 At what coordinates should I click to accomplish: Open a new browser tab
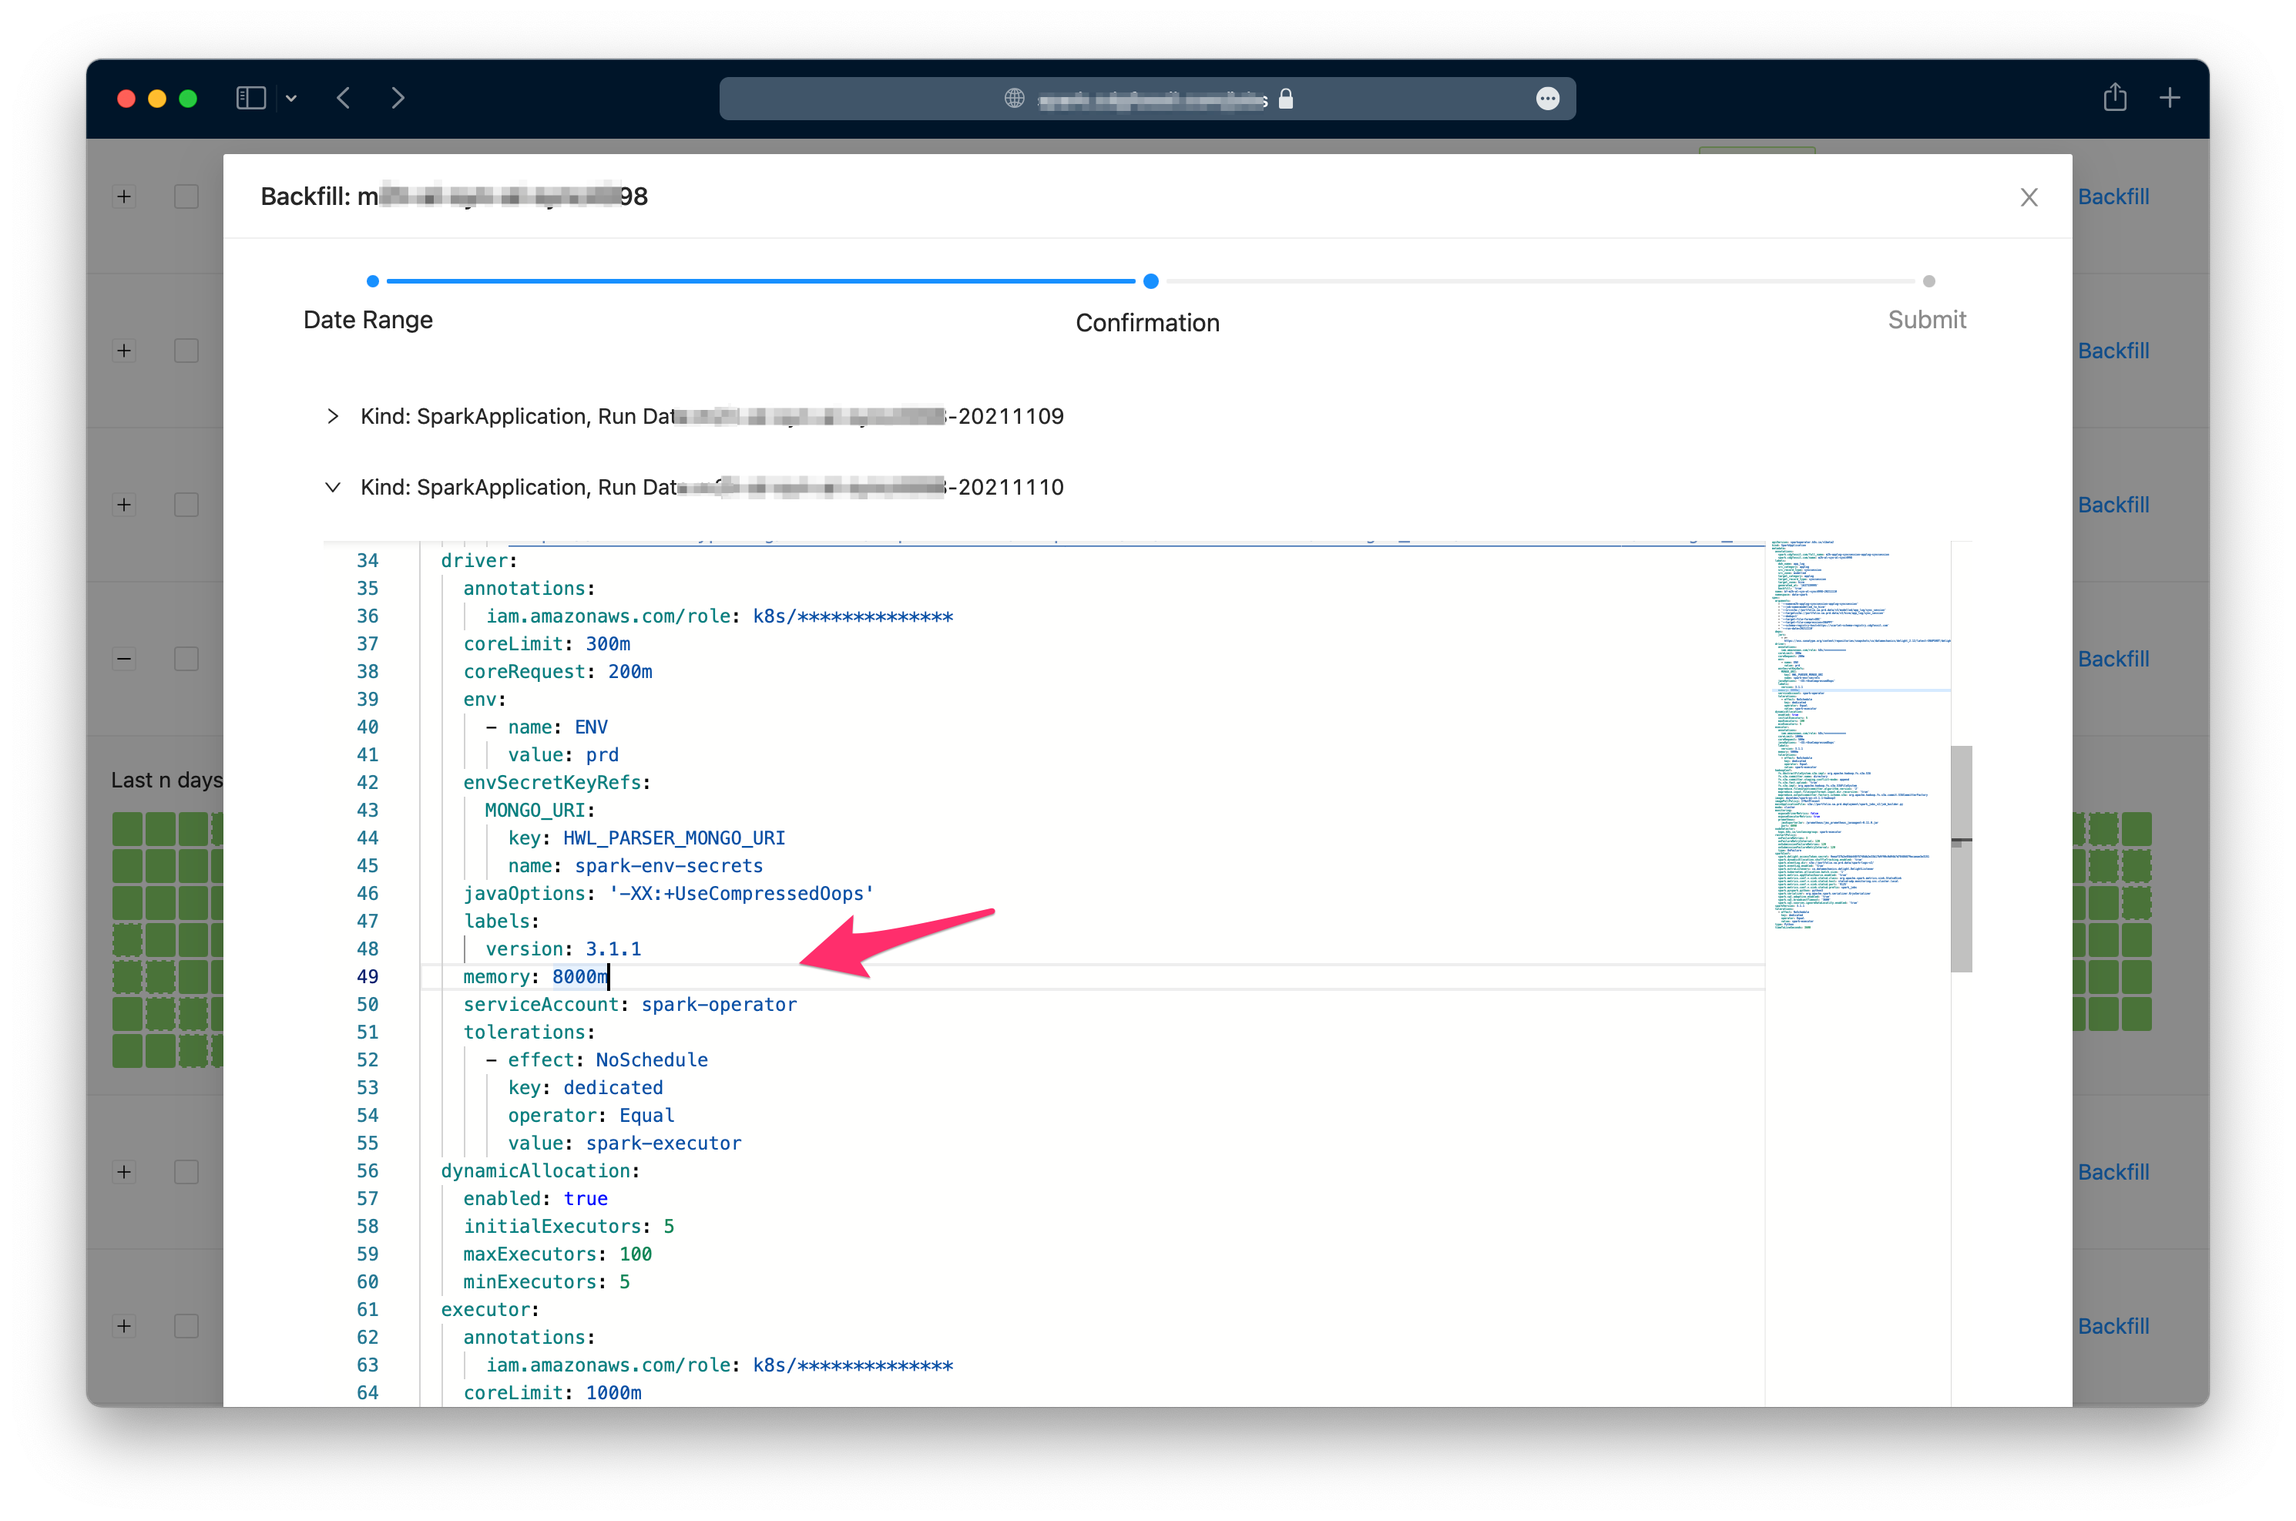(x=2170, y=97)
